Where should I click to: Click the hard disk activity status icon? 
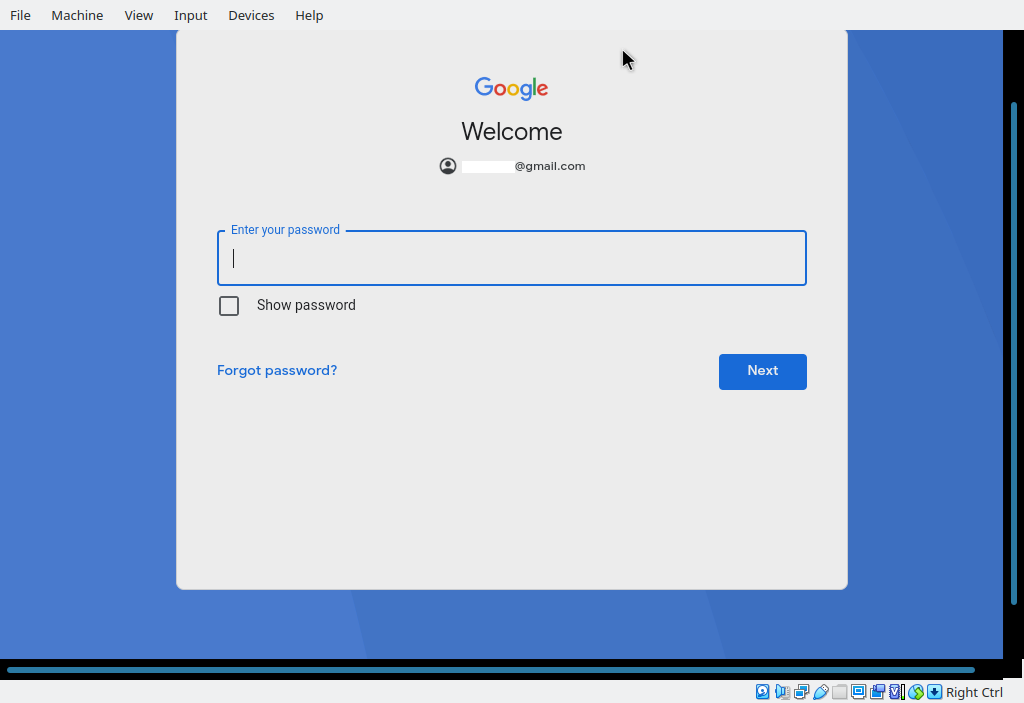point(762,692)
